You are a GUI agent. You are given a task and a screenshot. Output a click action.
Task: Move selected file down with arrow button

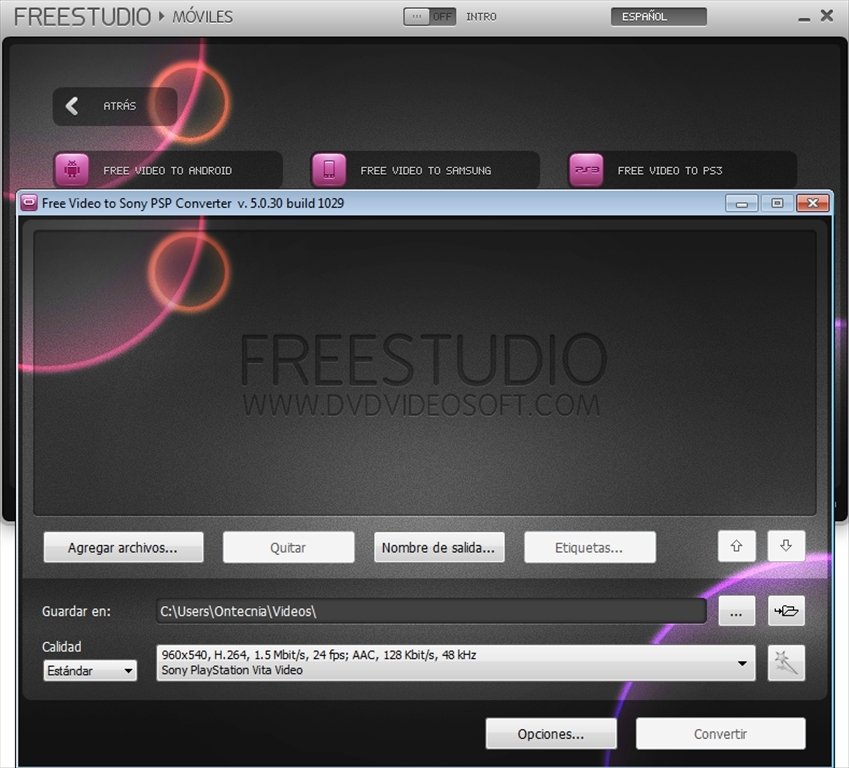click(x=786, y=546)
